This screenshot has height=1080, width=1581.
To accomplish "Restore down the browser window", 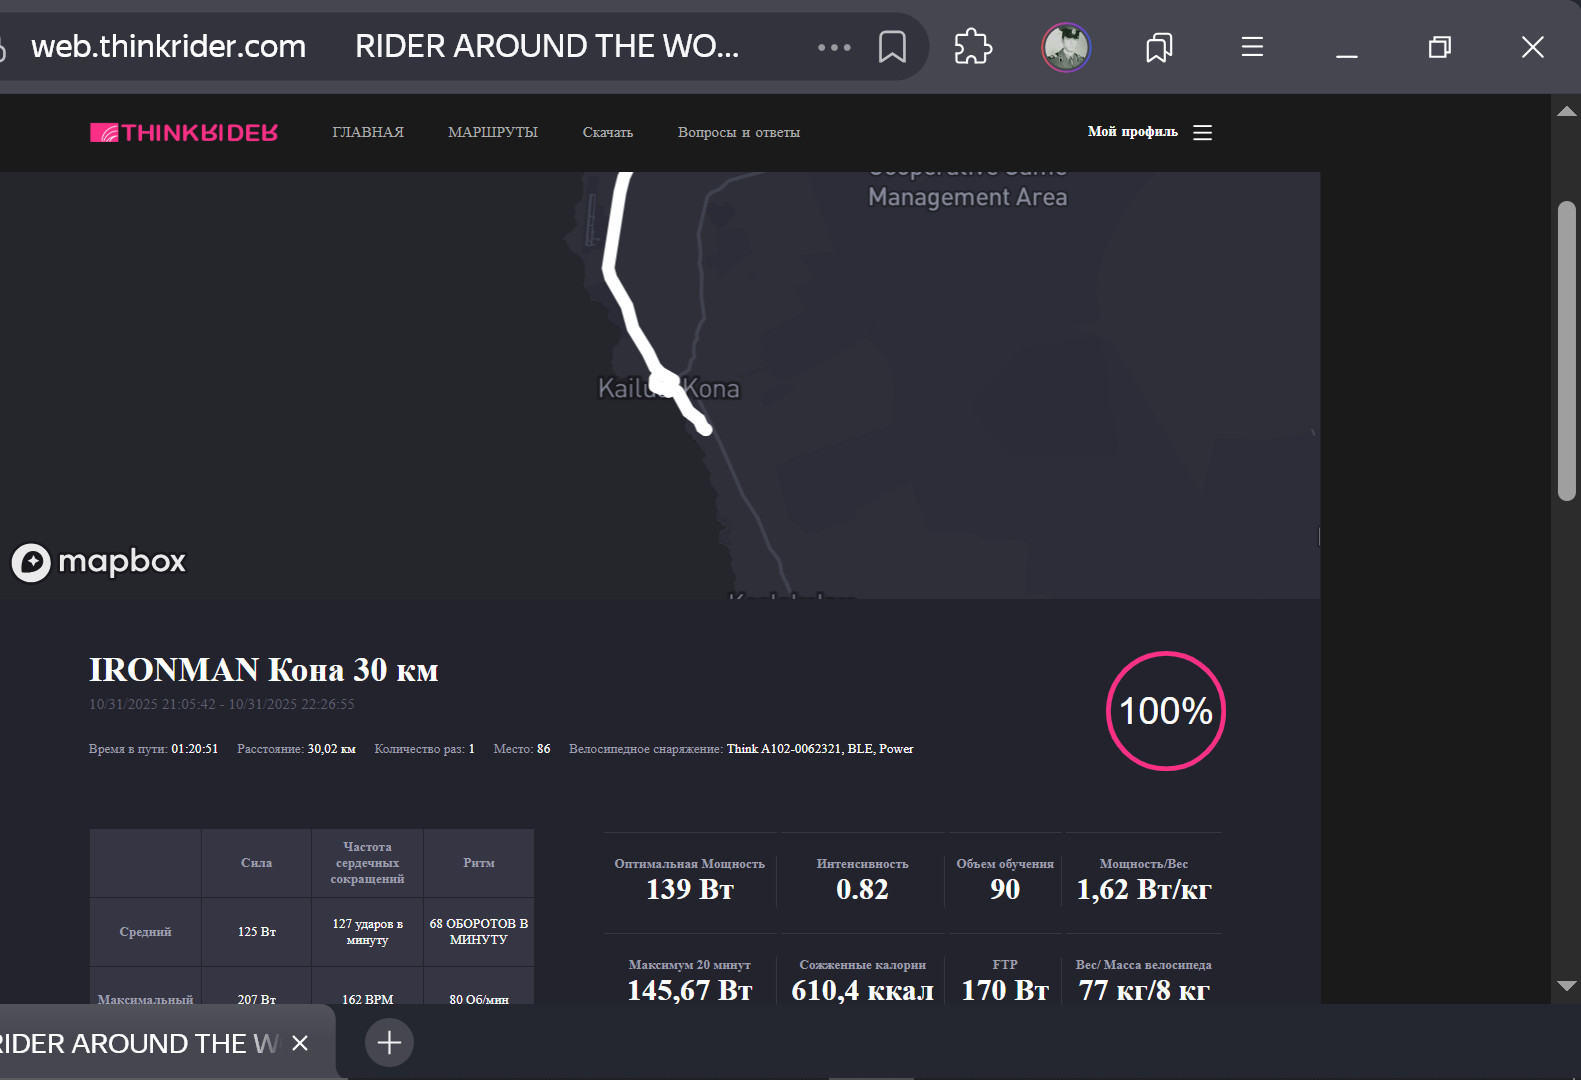I will click(1439, 47).
